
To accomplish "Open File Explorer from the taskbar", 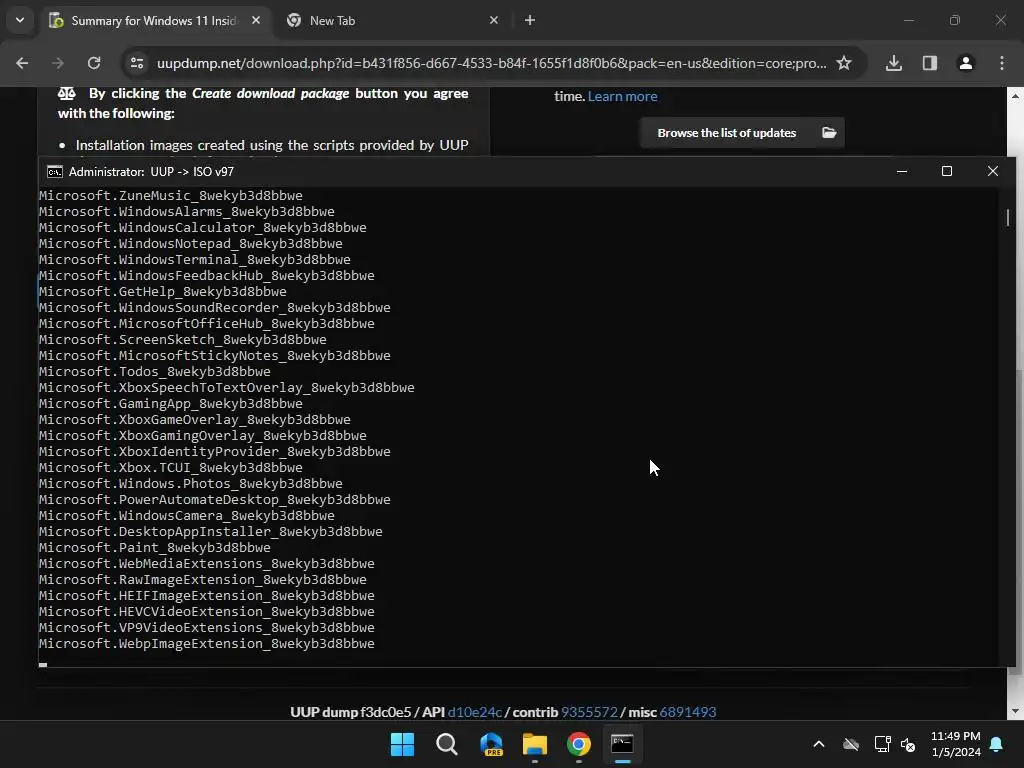I will coord(534,744).
